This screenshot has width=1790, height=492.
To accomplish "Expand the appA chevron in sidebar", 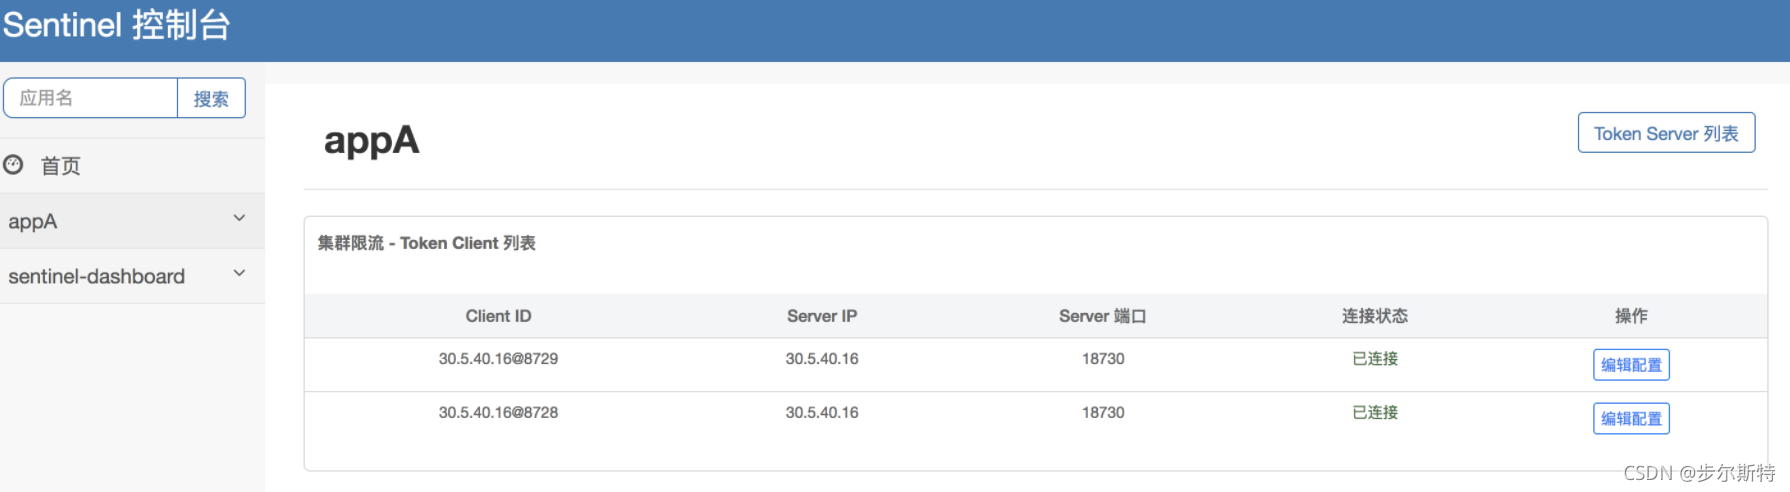I will pos(239,218).
